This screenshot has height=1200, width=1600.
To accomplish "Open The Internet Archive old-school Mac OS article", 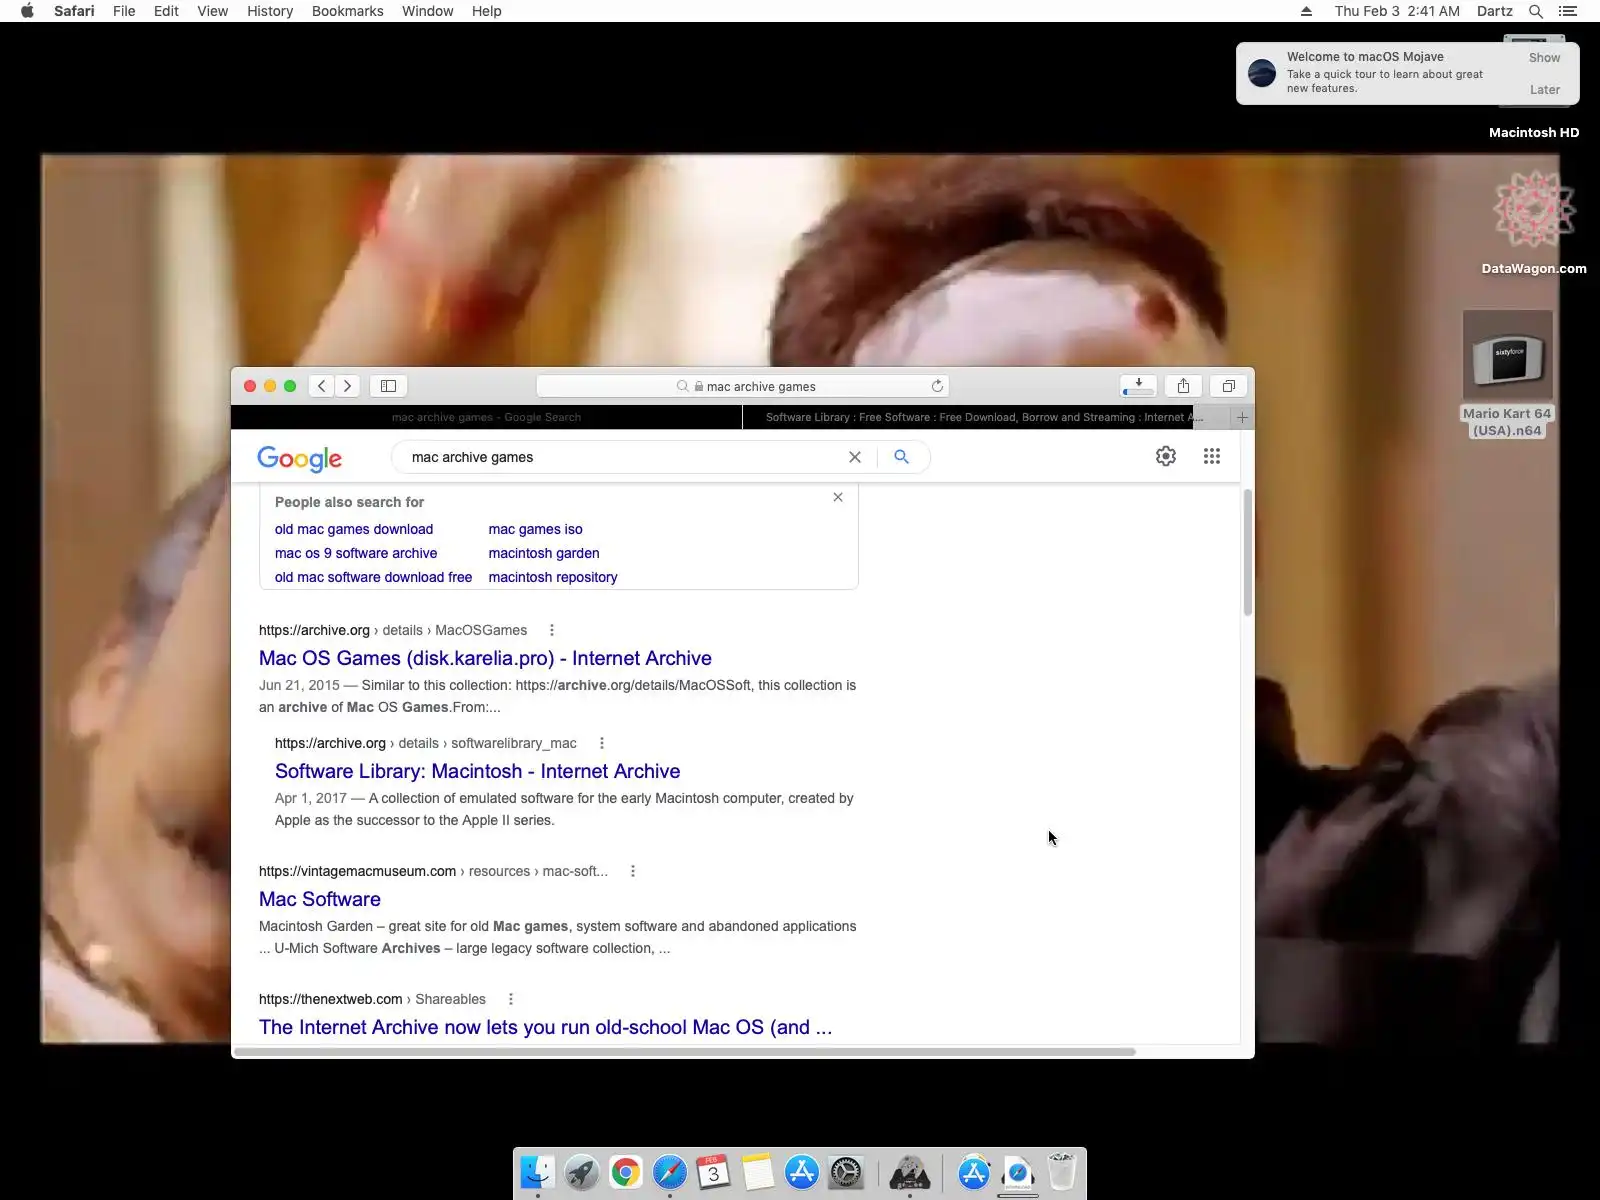I will [545, 1027].
